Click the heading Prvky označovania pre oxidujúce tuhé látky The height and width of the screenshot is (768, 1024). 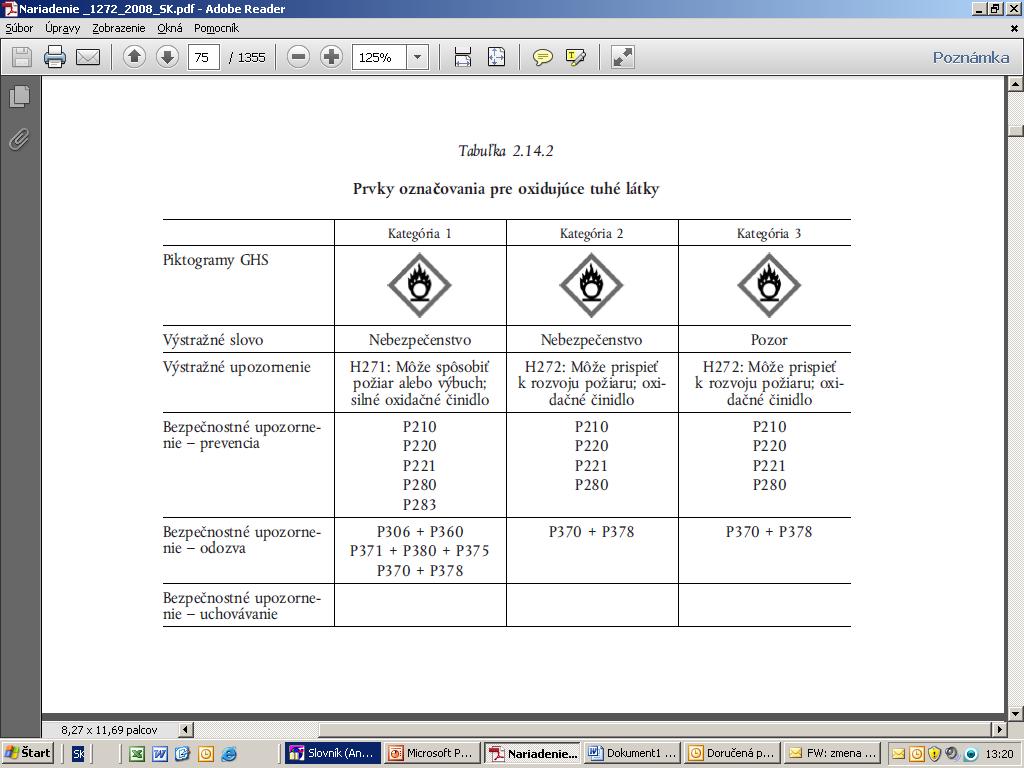point(506,189)
